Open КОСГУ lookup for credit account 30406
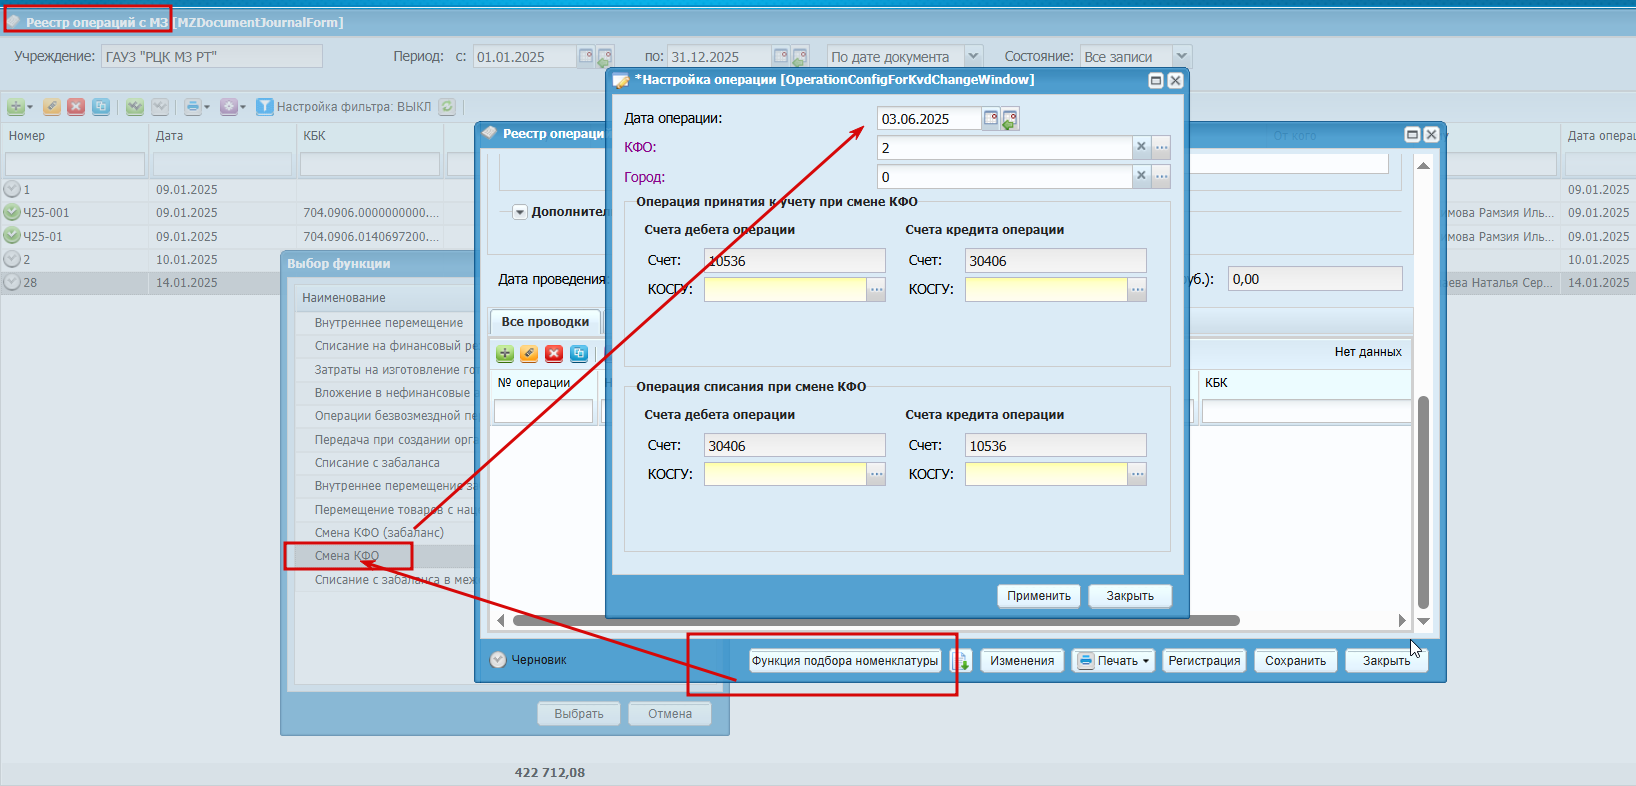 (1137, 289)
